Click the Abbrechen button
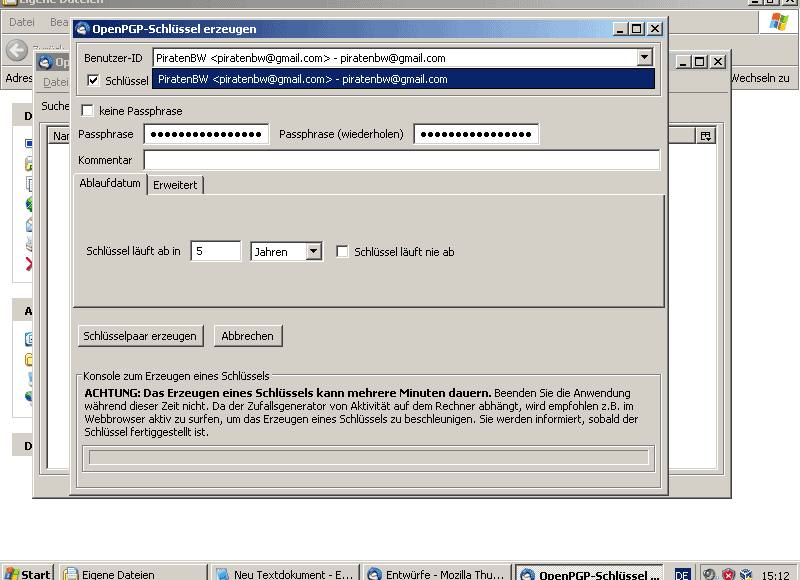This screenshot has height=580, width=800. point(247,336)
